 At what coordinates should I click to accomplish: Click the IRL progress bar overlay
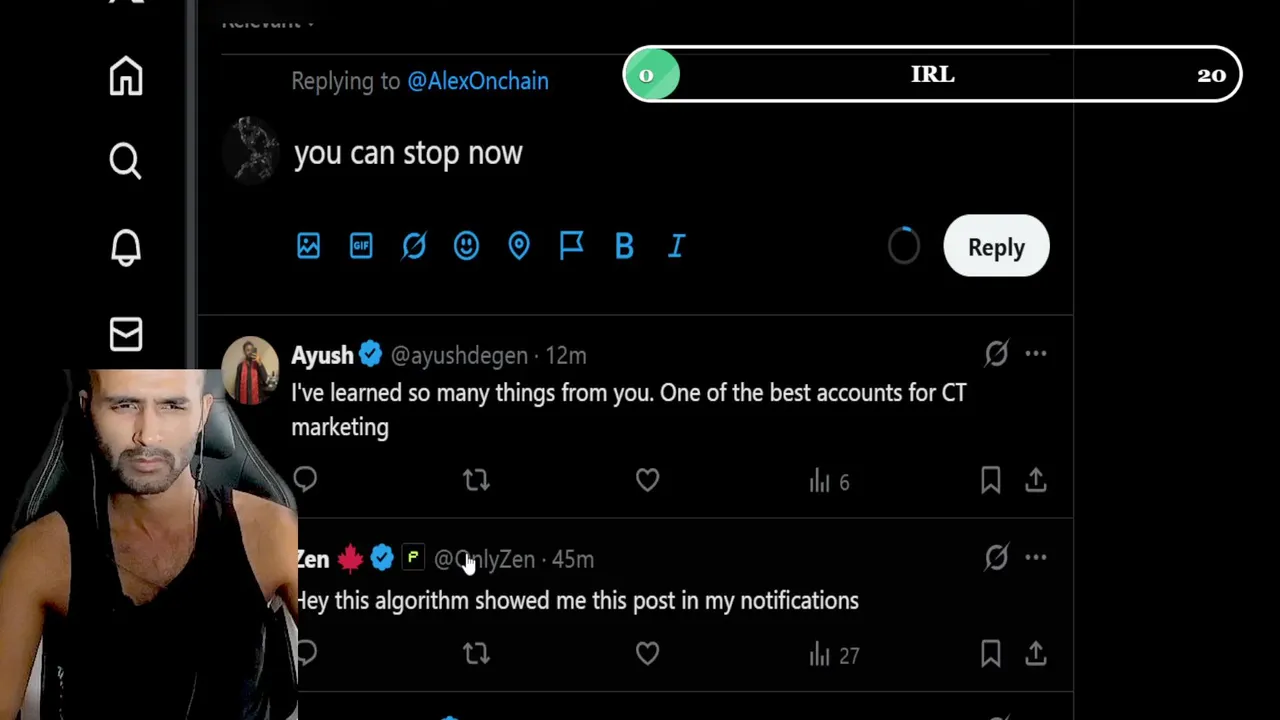click(932, 75)
